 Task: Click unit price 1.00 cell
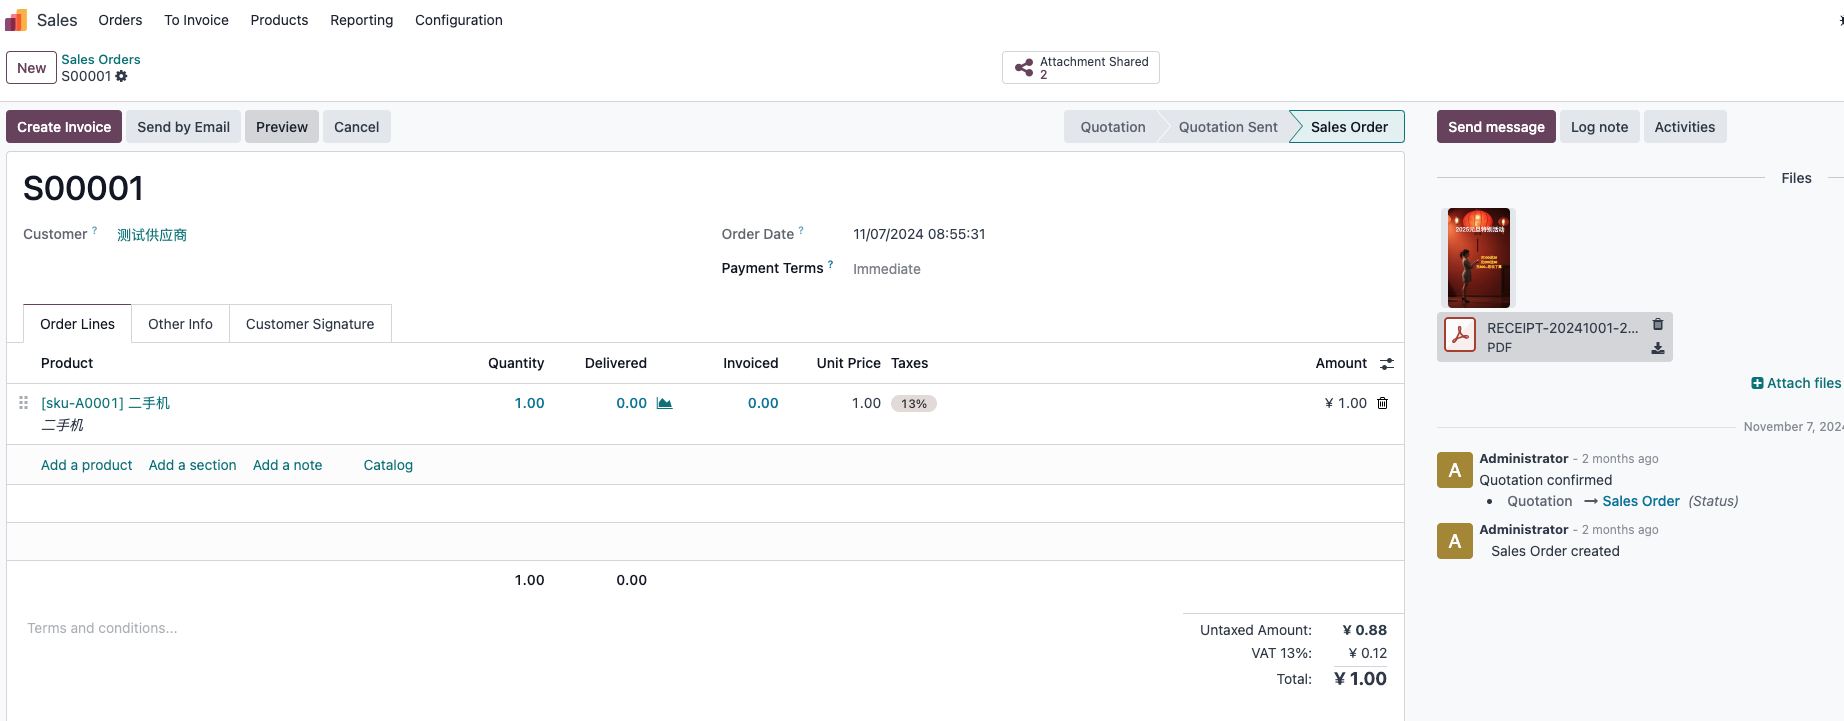point(866,403)
